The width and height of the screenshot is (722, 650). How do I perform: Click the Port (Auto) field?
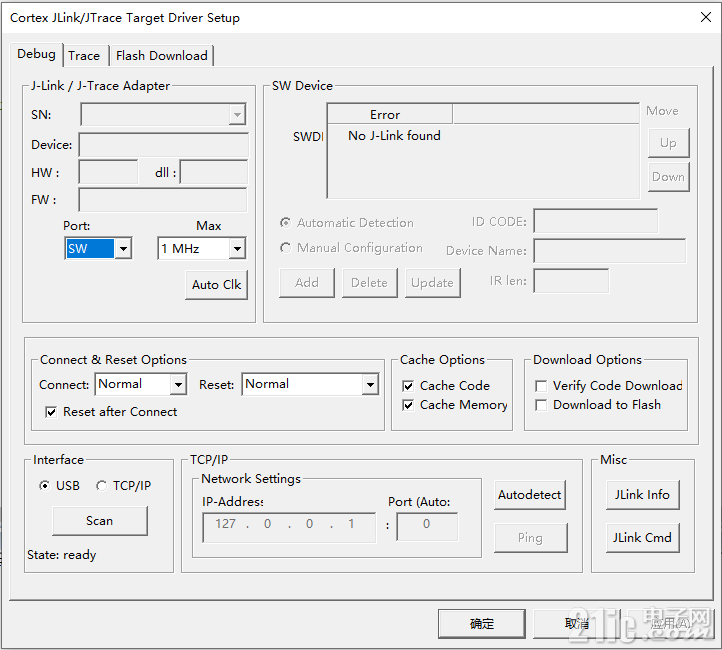[427, 528]
